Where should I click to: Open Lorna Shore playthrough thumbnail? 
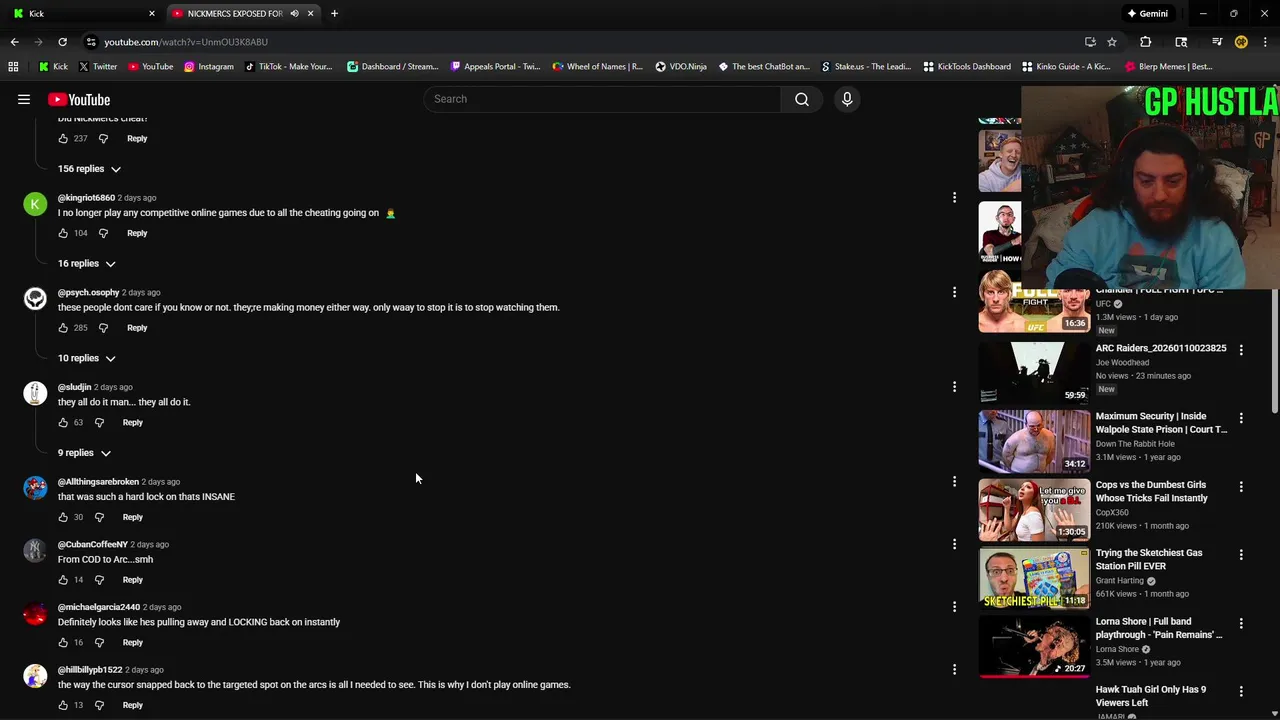1034,646
